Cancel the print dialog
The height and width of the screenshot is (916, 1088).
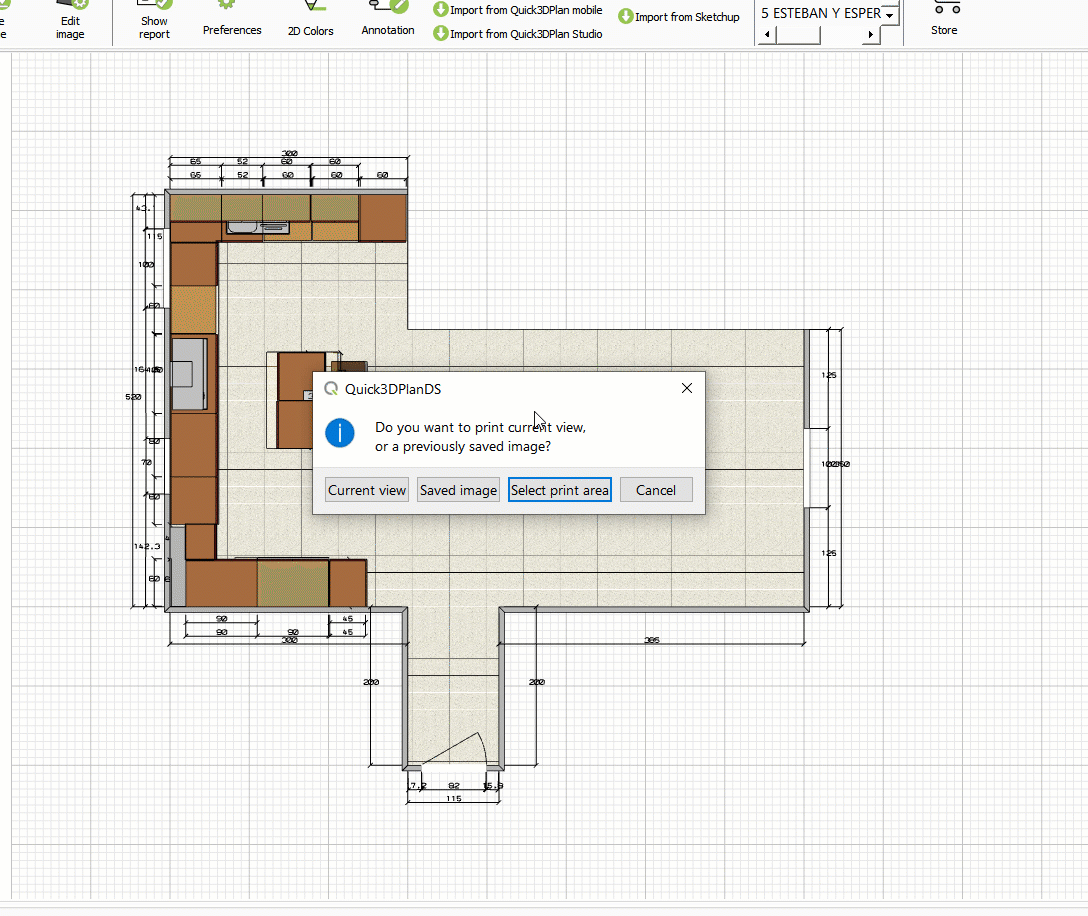656,490
